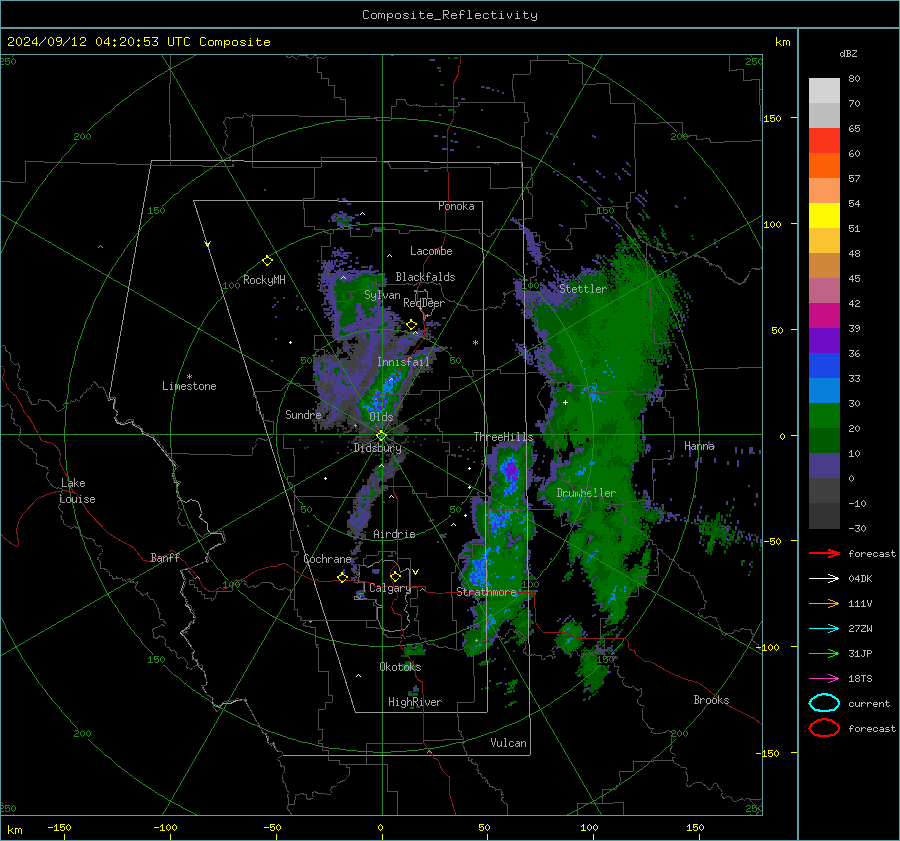Click the Cochrane town label
900x841 pixels.
(327, 559)
